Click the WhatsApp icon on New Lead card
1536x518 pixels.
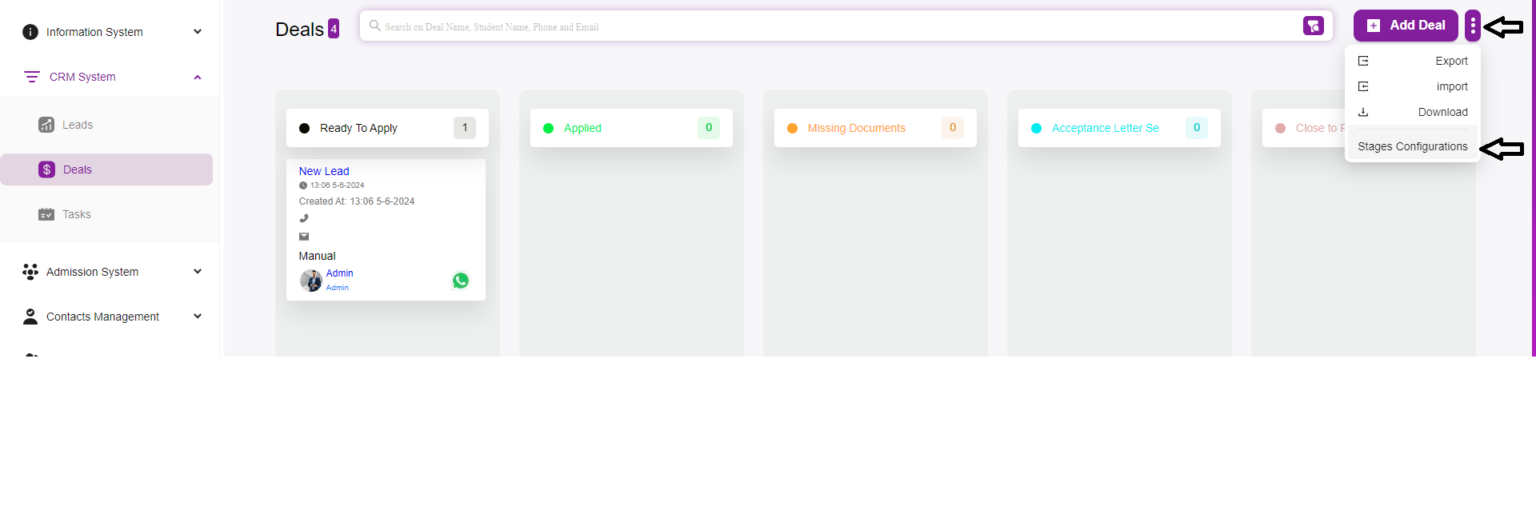point(460,281)
